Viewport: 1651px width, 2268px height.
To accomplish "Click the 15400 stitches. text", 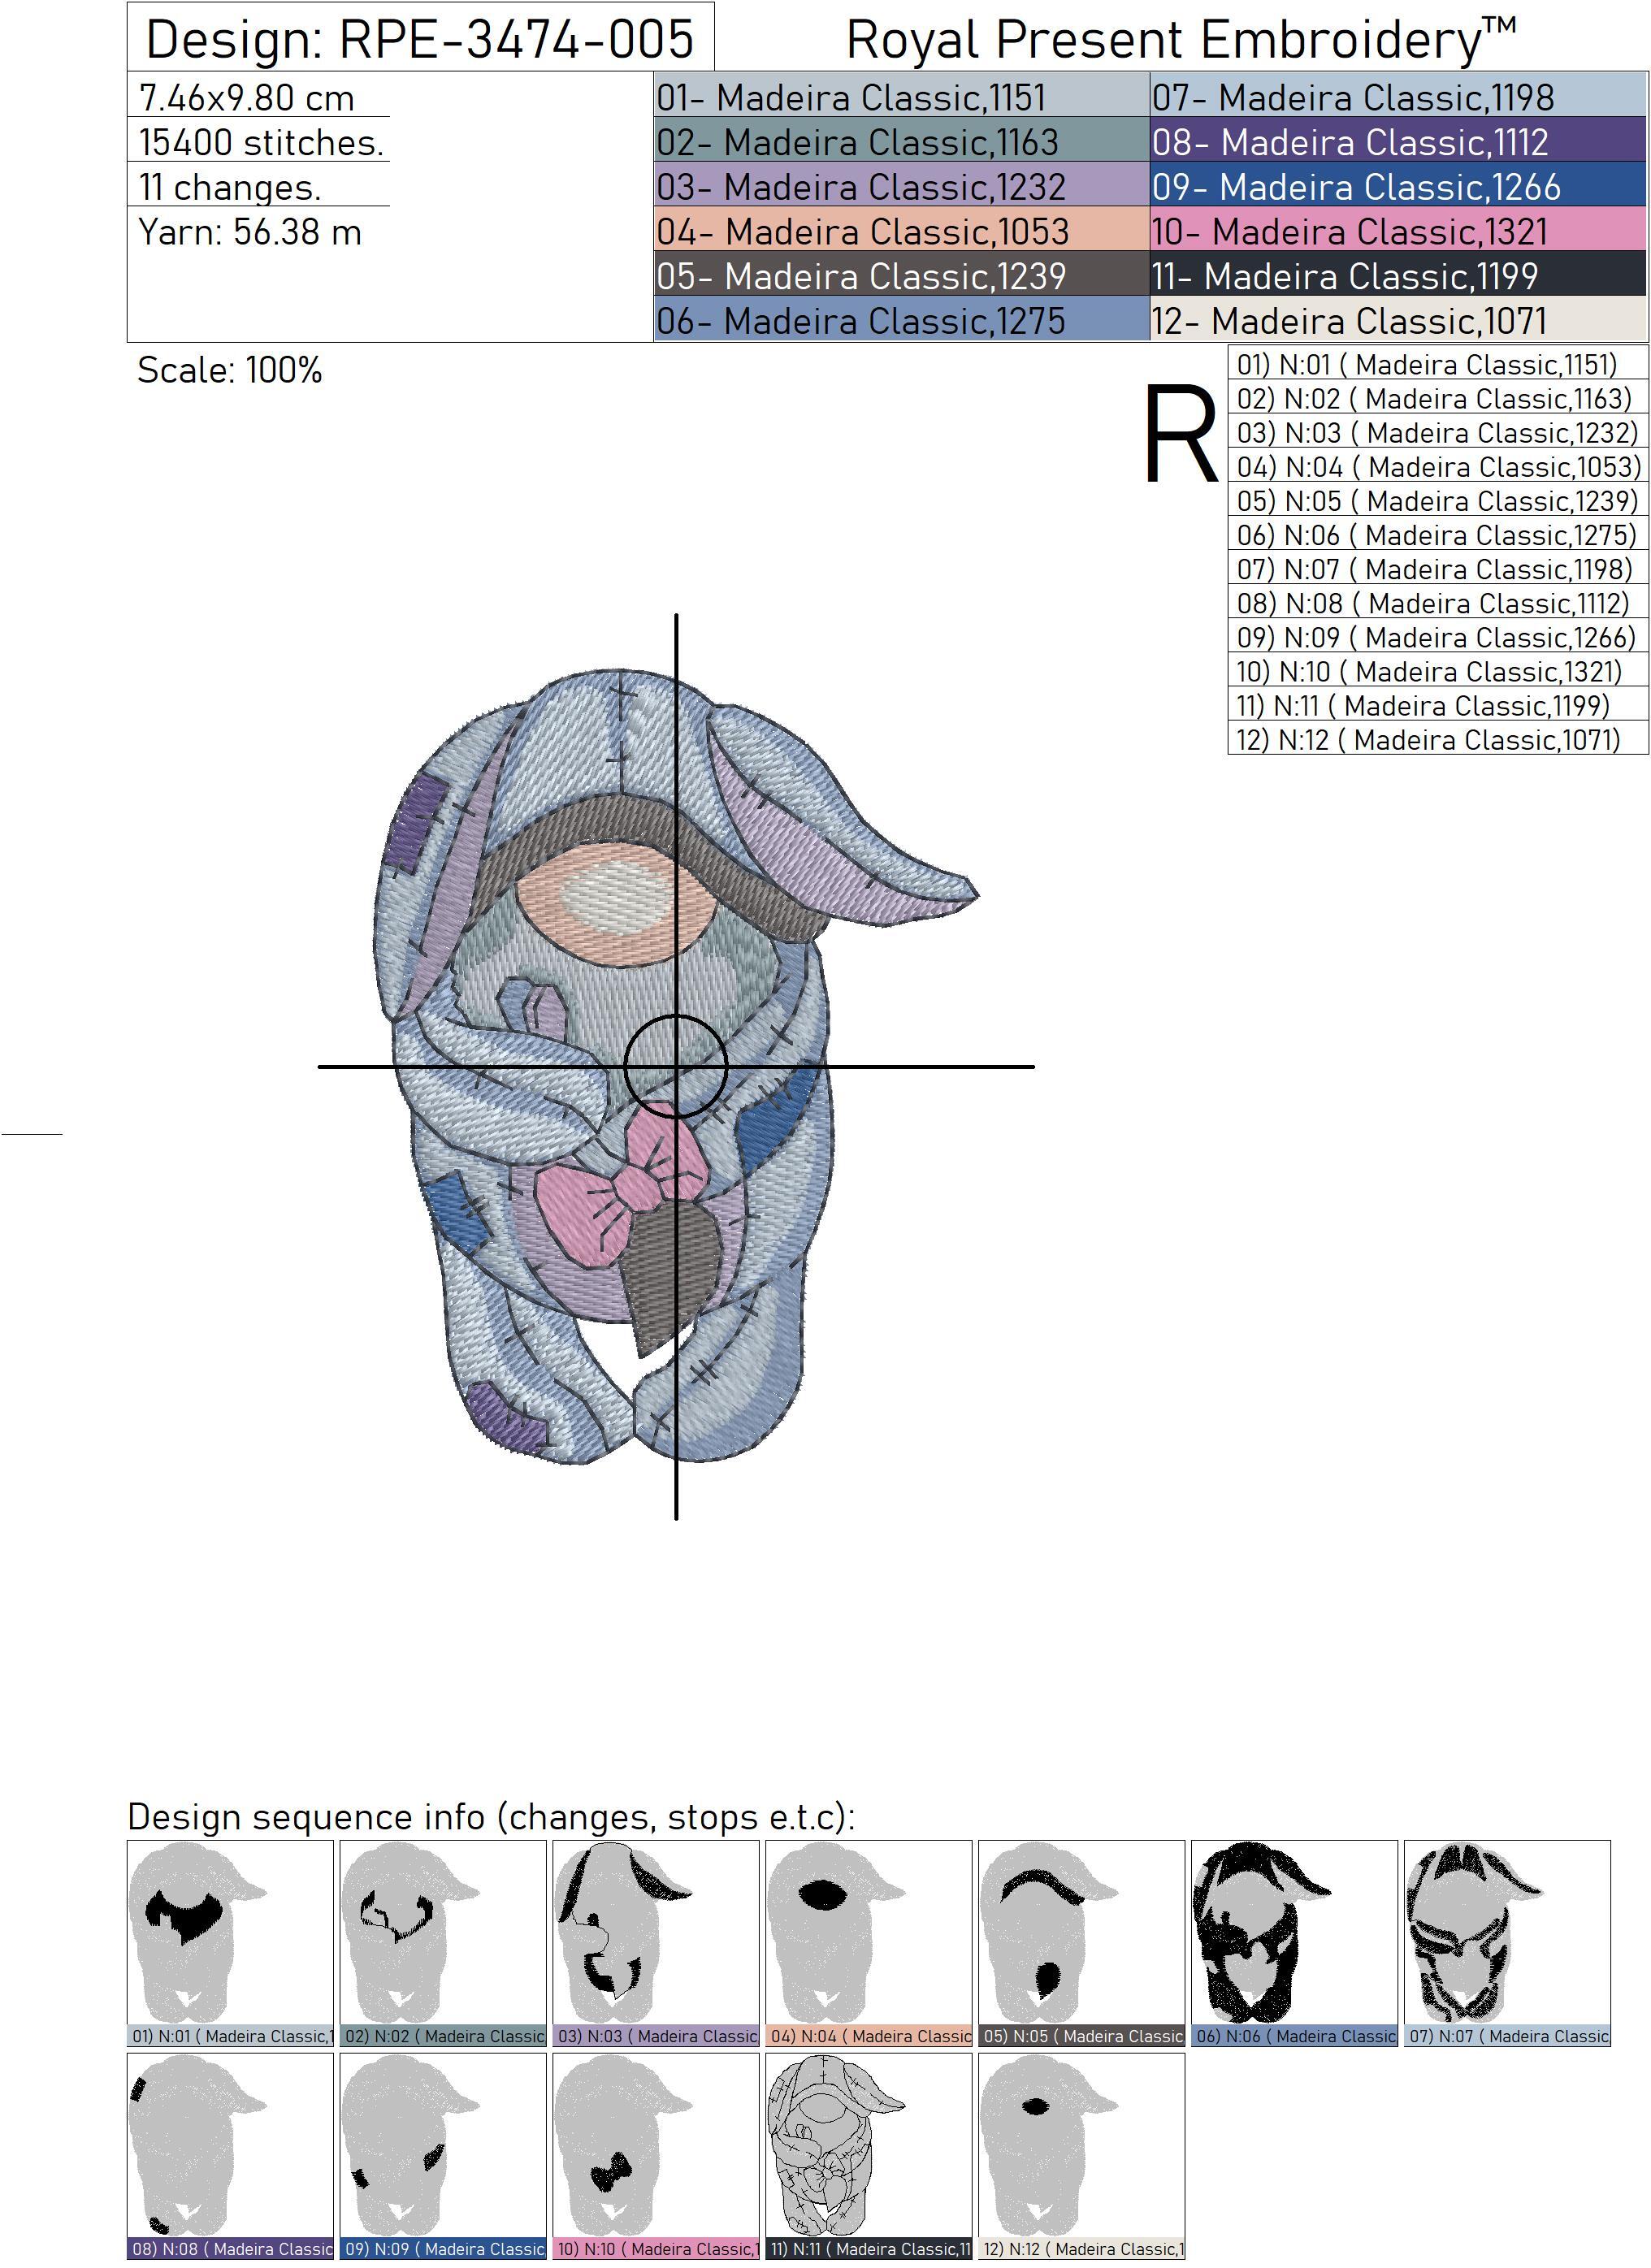I will click(x=261, y=142).
